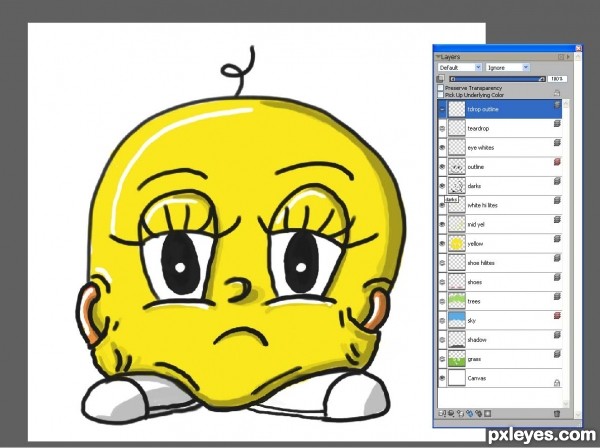Collapse the Layers panel triangle
The width and height of the screenshot is (600, 448).
click(438, 57)
